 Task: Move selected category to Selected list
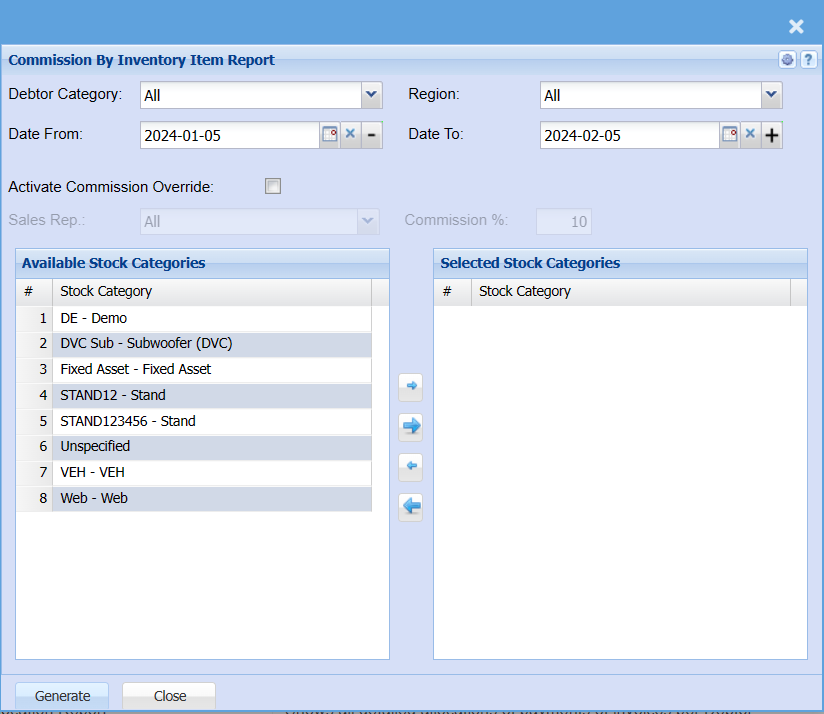(411, 386)
